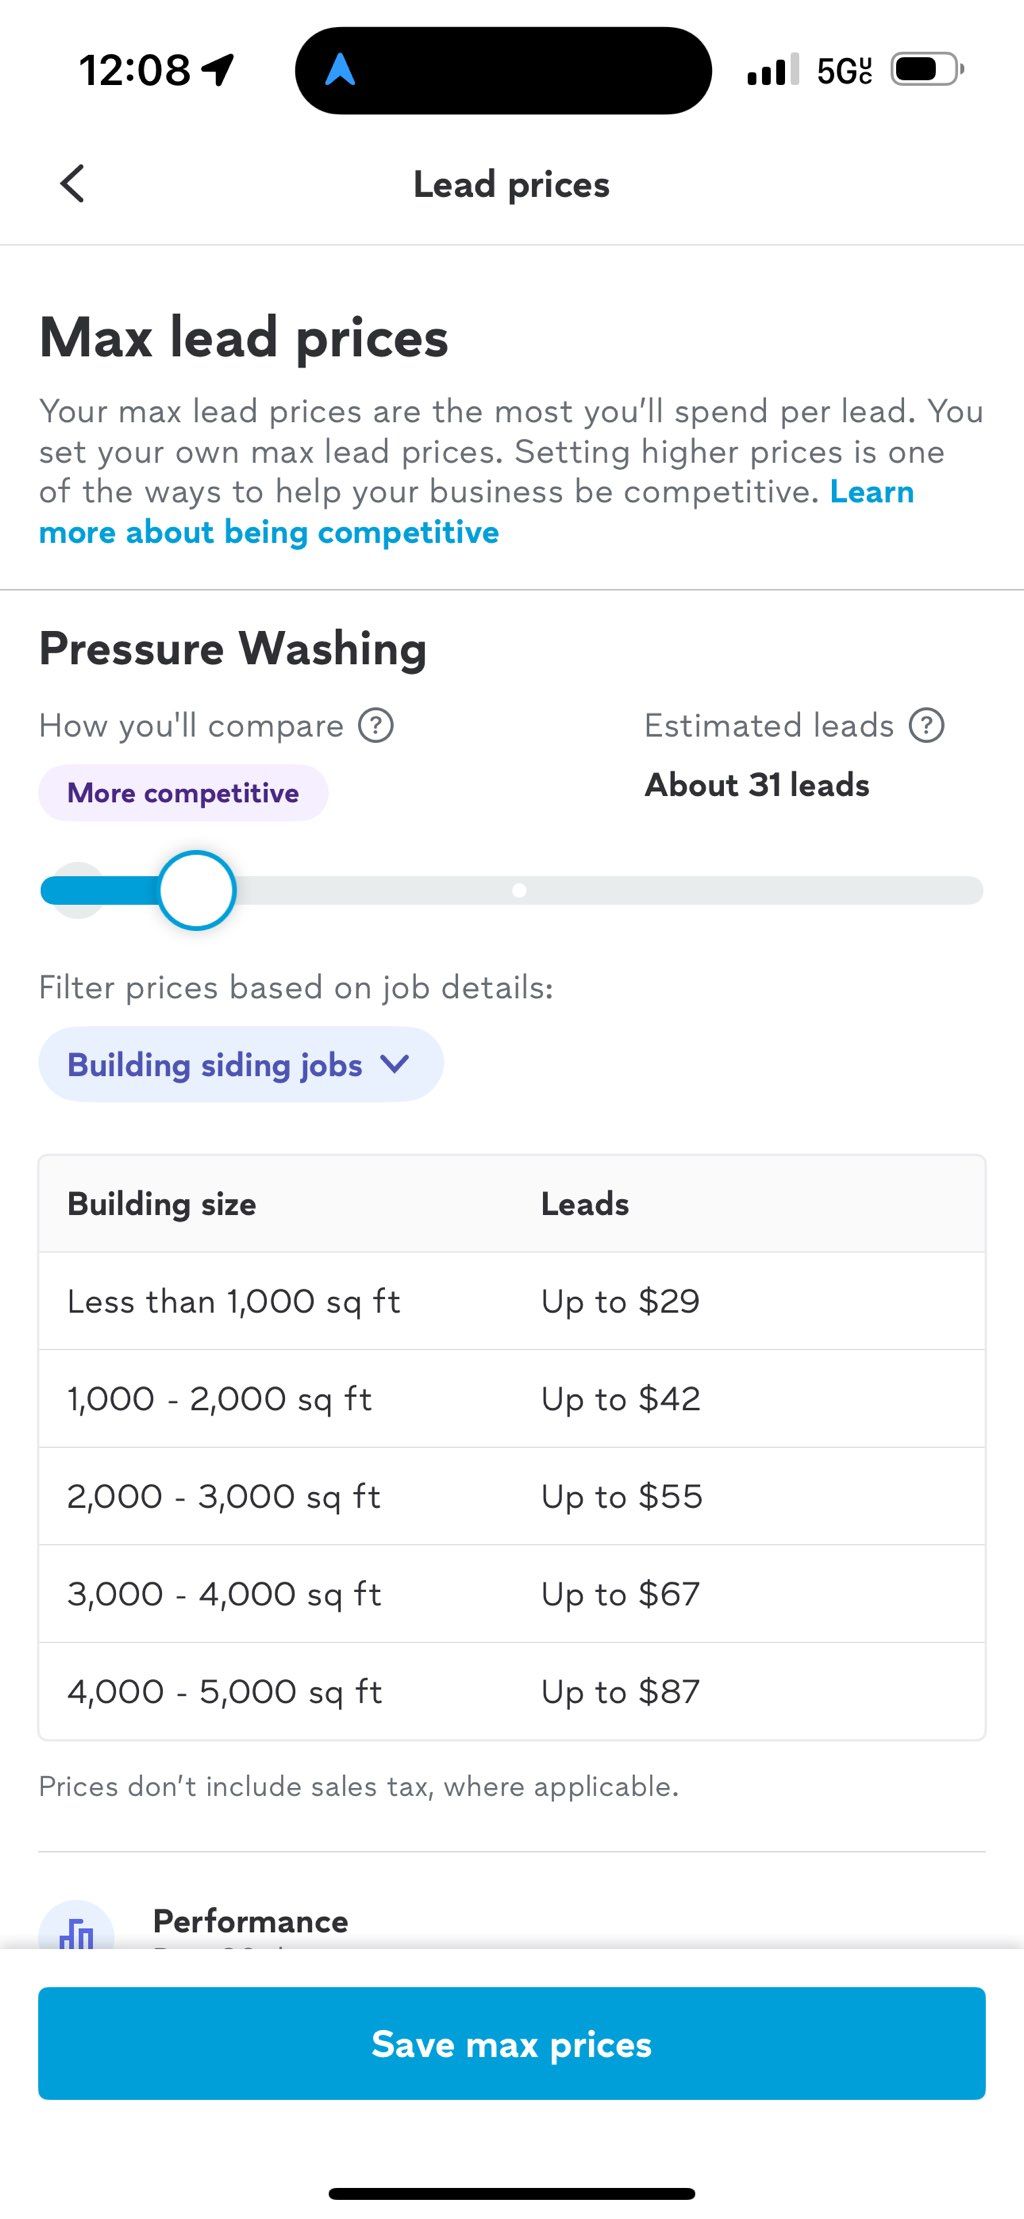Image resolution: width=1024 pixels, height=2219 pixels.
Task: Tap the location arrow next to the time
Action: tap(218, 70)
